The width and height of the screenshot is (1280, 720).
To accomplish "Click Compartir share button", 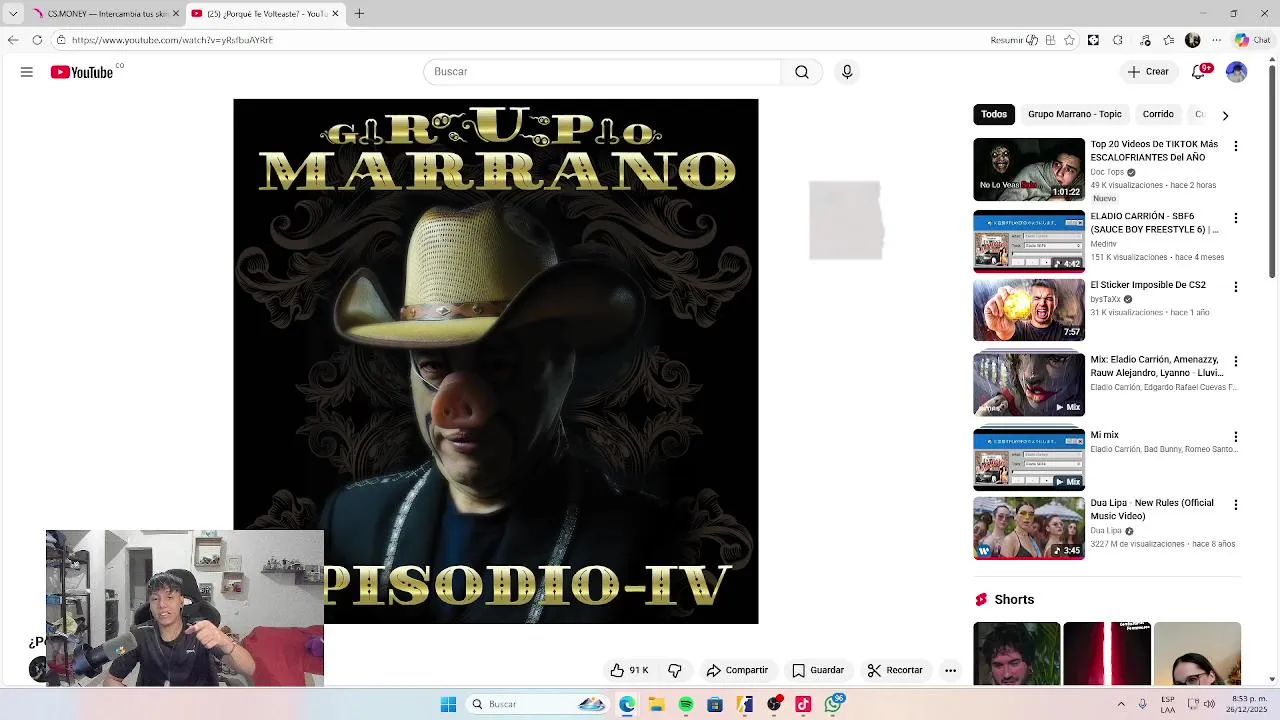I will point(737,670).
